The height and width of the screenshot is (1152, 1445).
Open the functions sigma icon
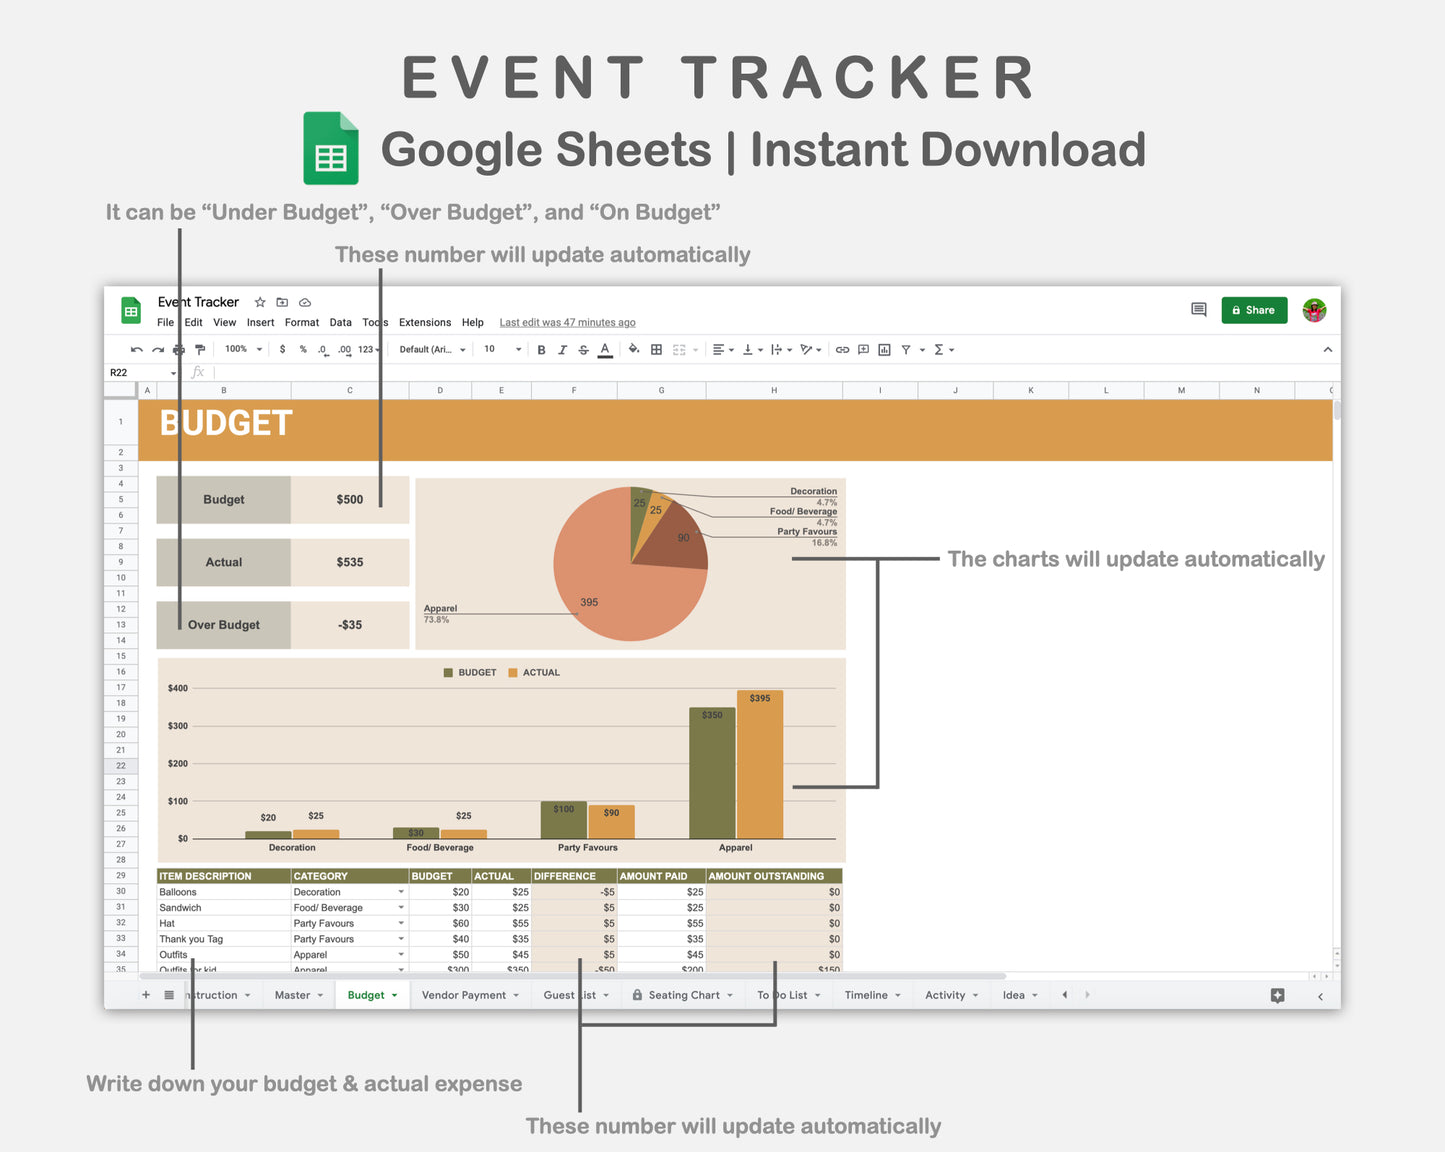click(x=938, y=349)
